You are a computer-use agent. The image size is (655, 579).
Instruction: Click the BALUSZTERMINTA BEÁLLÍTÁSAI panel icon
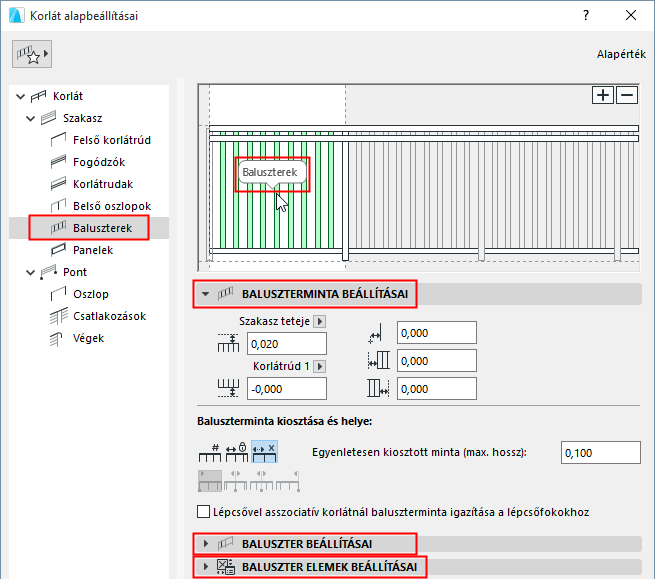226,294
